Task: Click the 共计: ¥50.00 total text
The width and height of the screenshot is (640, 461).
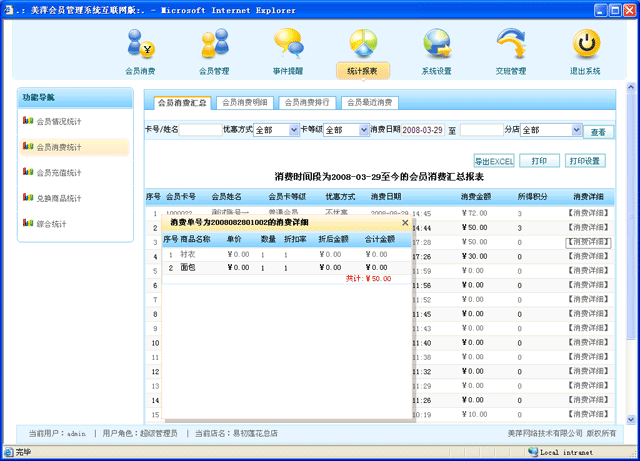Action: [x=368, y=278]
